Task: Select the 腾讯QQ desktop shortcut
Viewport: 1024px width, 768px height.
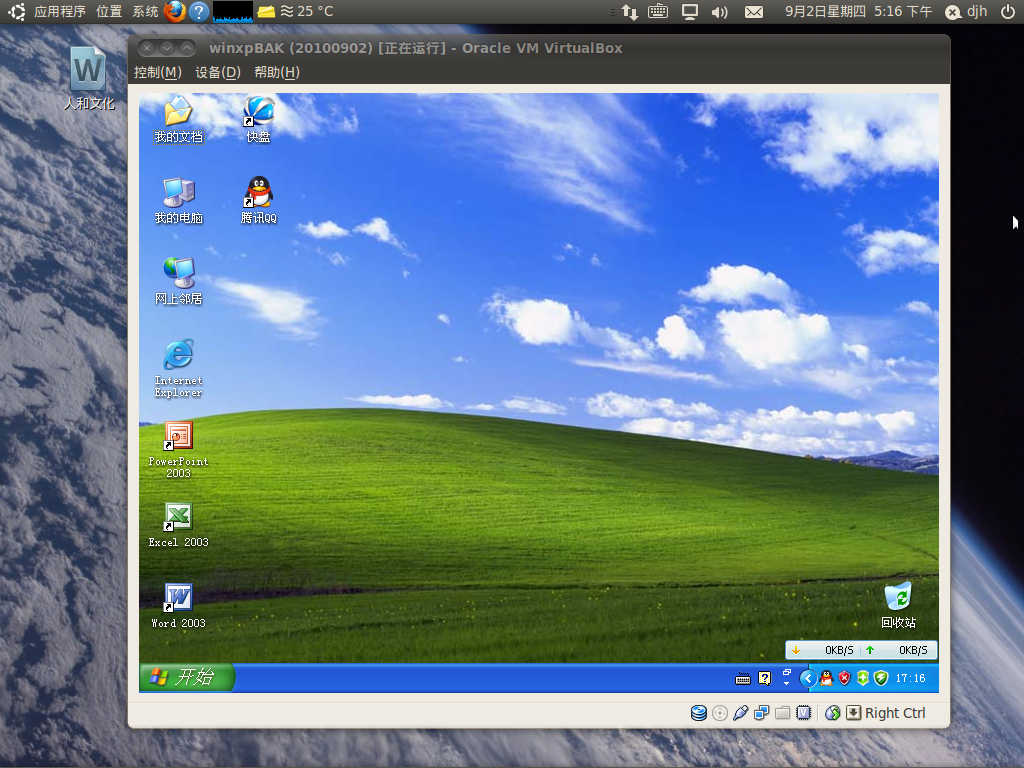Action: (259, 200)
